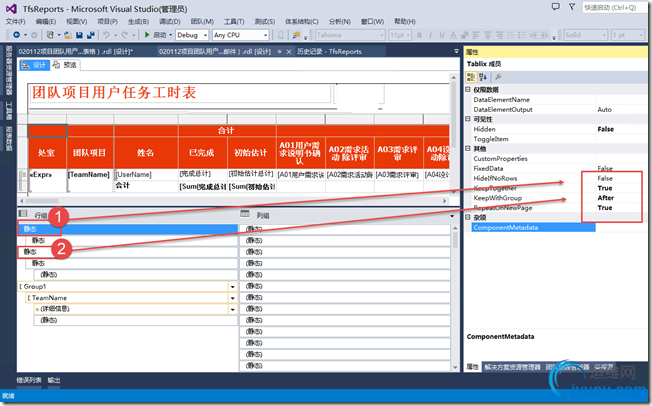
Task: Pin the active document tab
Action: click(279, 52)
